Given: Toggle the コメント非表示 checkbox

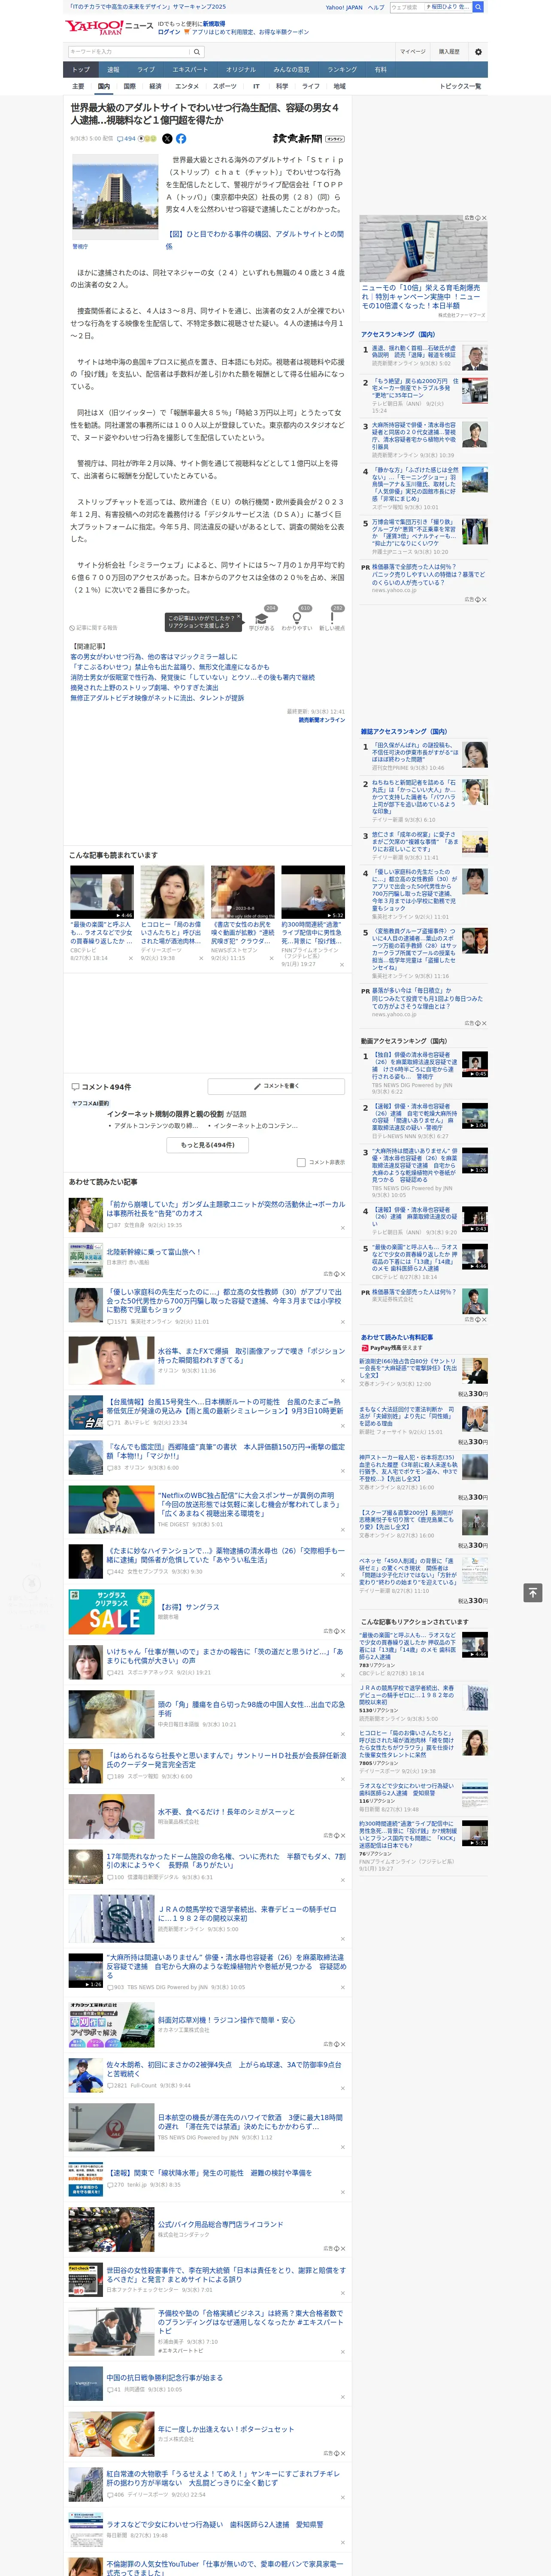Looking at the screenshot, I should [301, 1162].
